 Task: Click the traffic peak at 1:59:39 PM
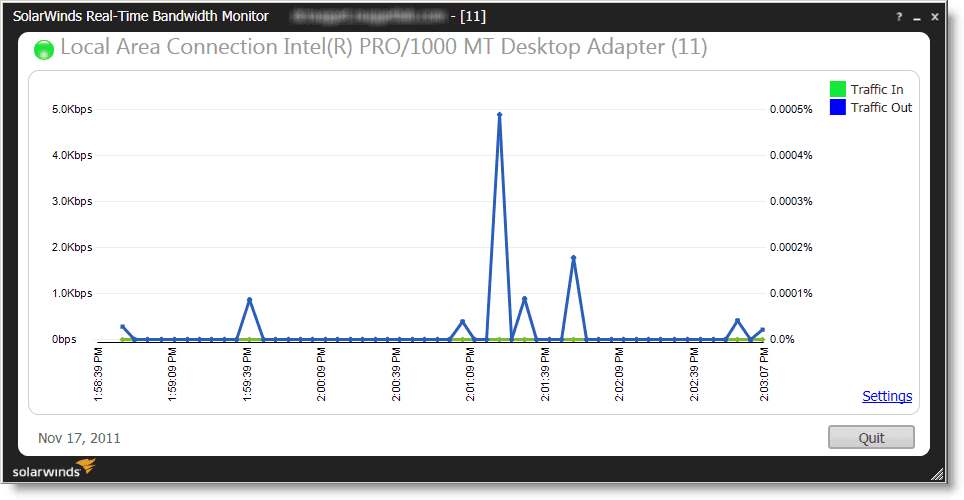point(249,300)
